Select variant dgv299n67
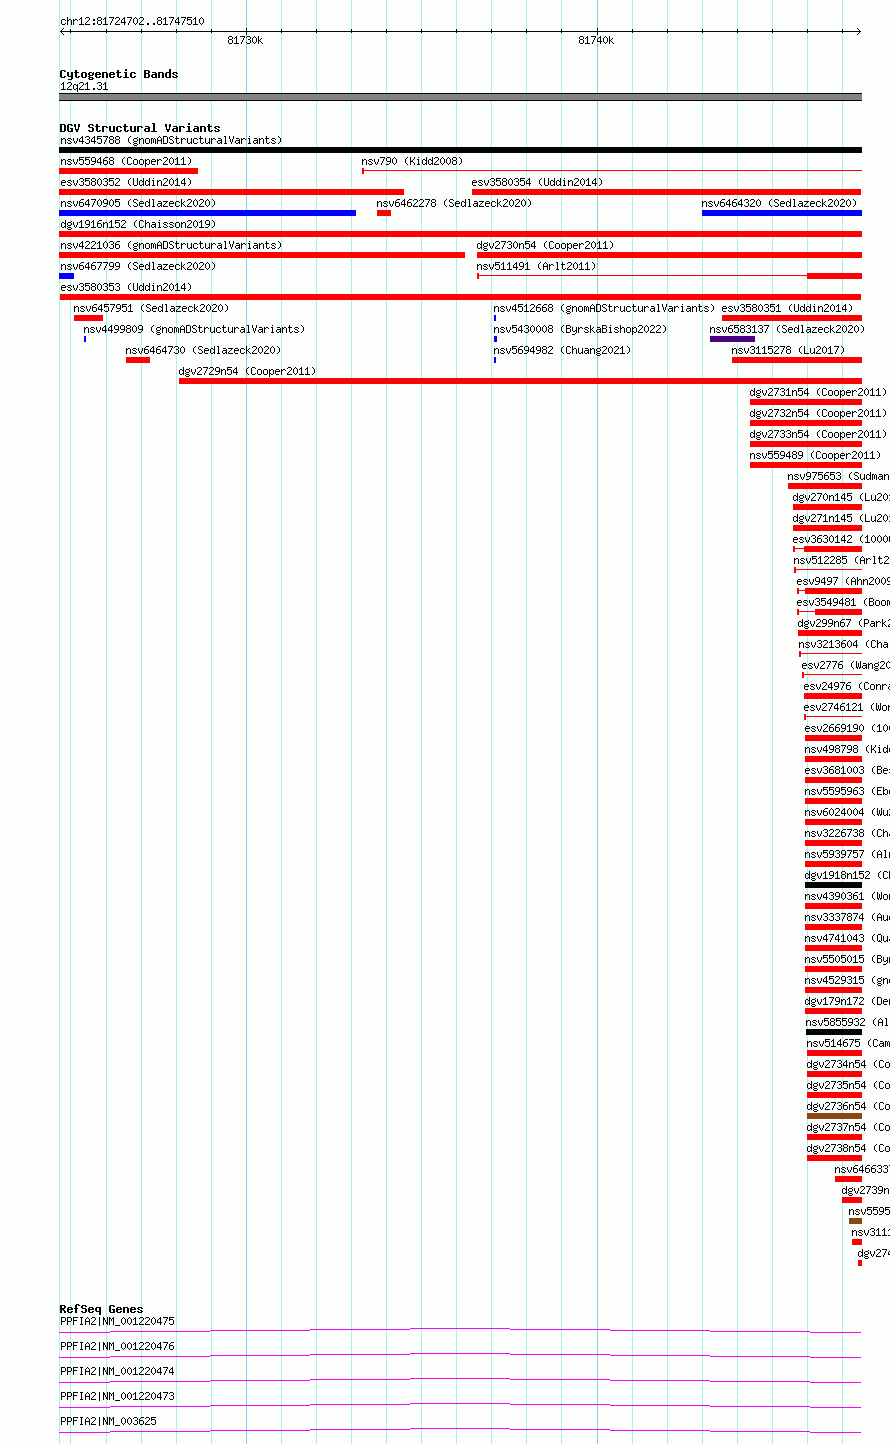The image size is (890, 1444). coord(843,623)
